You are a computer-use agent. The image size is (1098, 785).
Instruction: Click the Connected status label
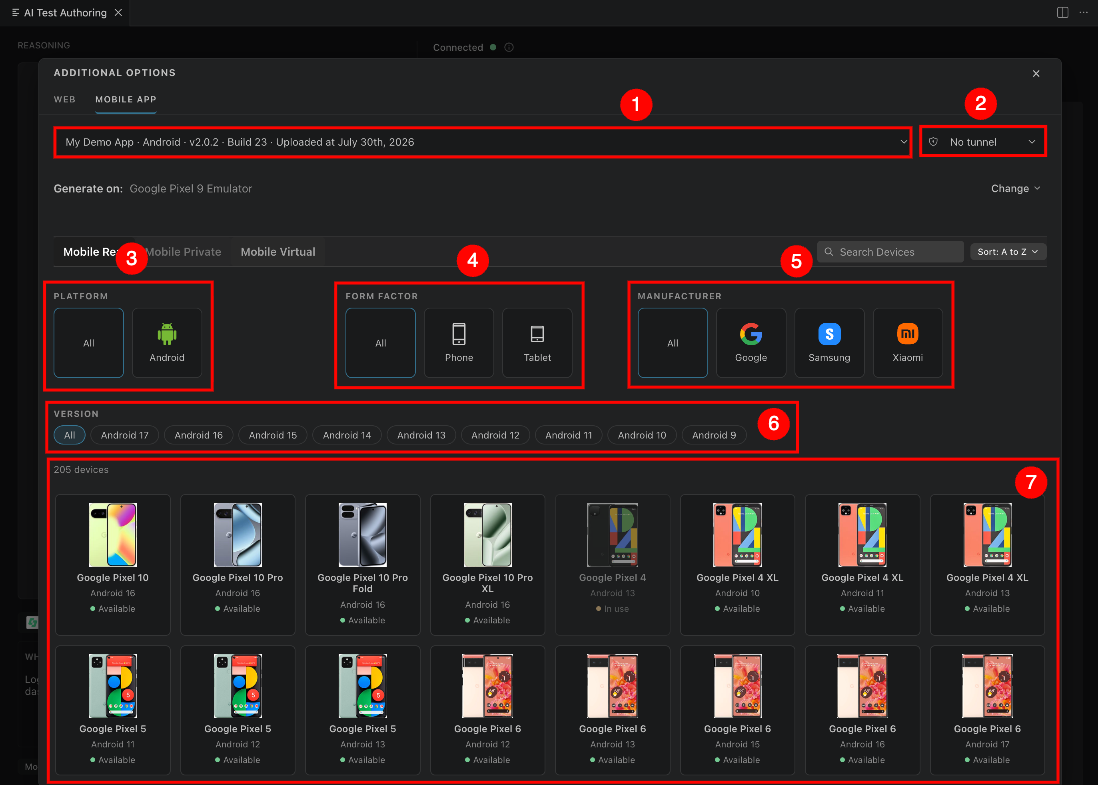458,48
